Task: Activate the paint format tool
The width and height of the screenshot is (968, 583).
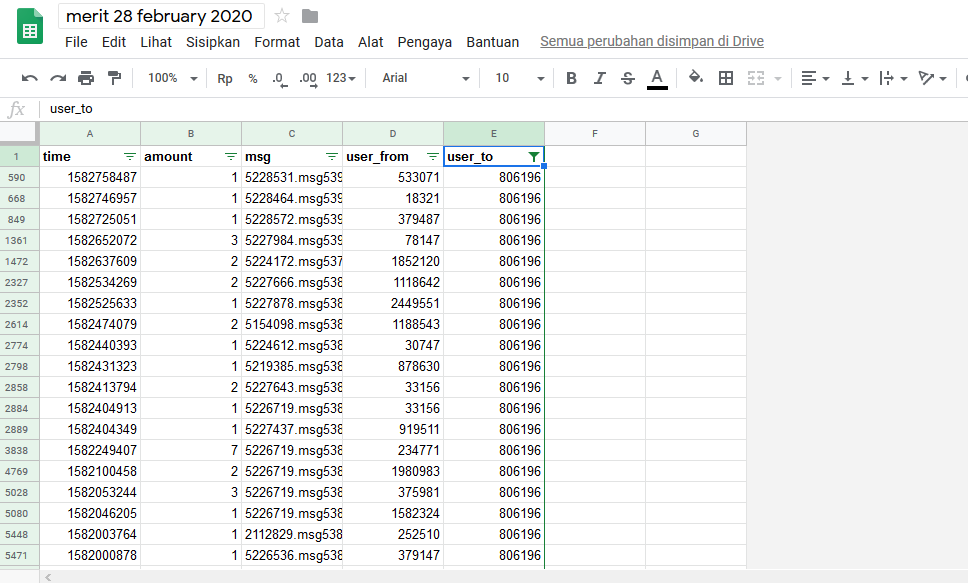Action: [114, 78]
